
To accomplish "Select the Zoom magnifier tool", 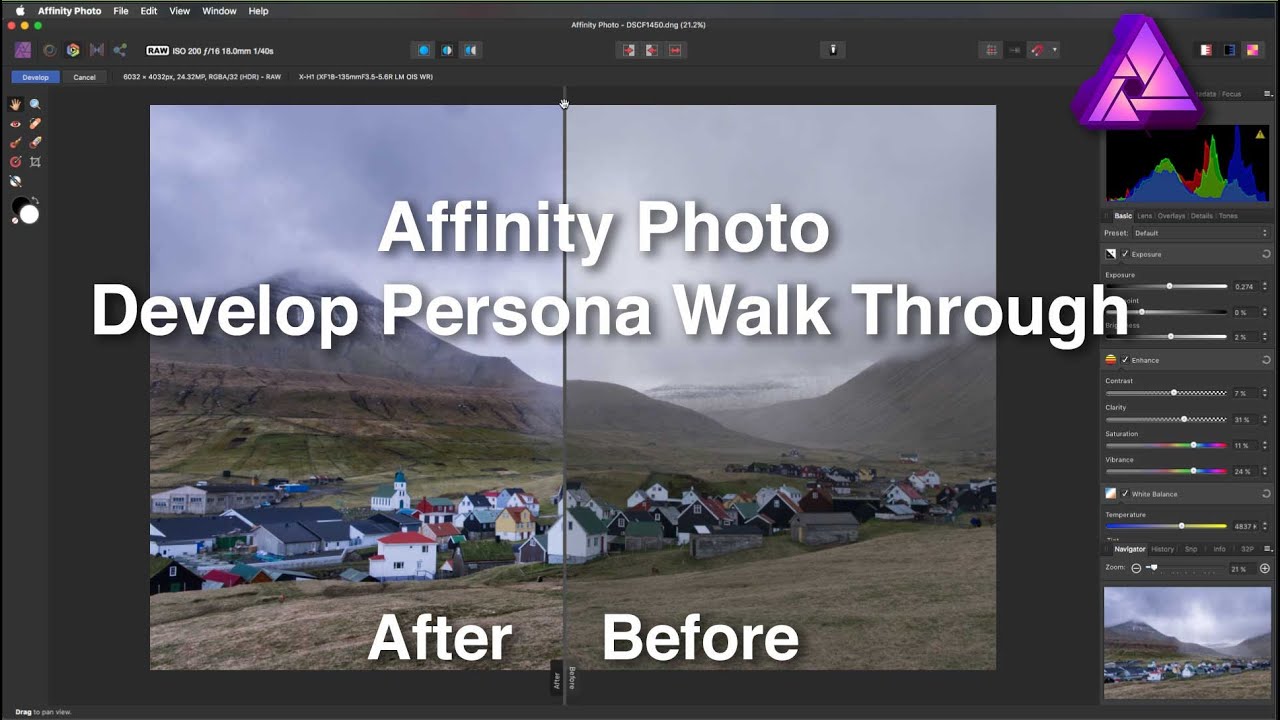I will (35, 104).
